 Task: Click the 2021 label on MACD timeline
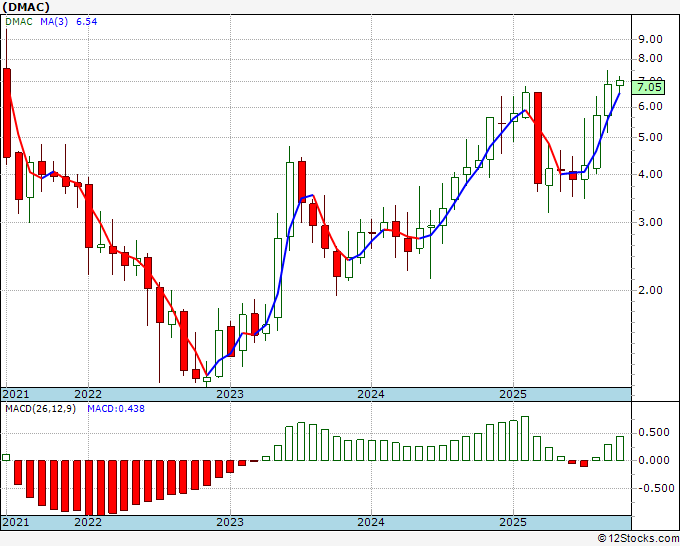point(16,522)
